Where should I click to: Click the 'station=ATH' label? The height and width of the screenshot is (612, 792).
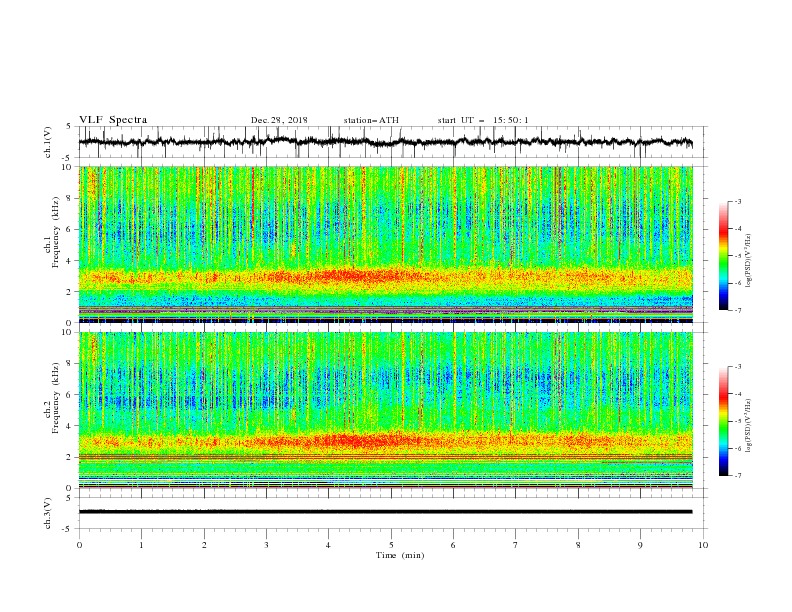click(x=371, y=120)
